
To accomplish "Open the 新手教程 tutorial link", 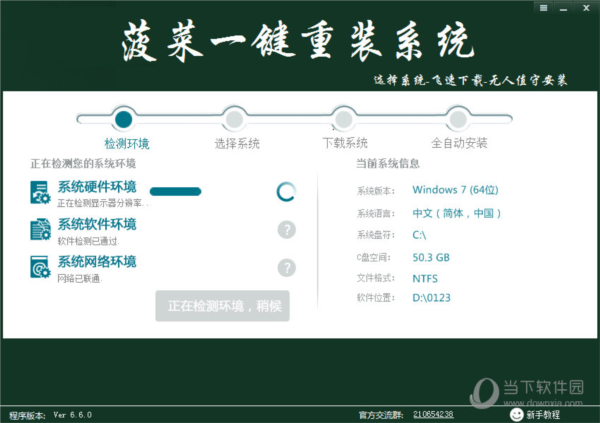I will pyautogui.click(x=543, y=415).
